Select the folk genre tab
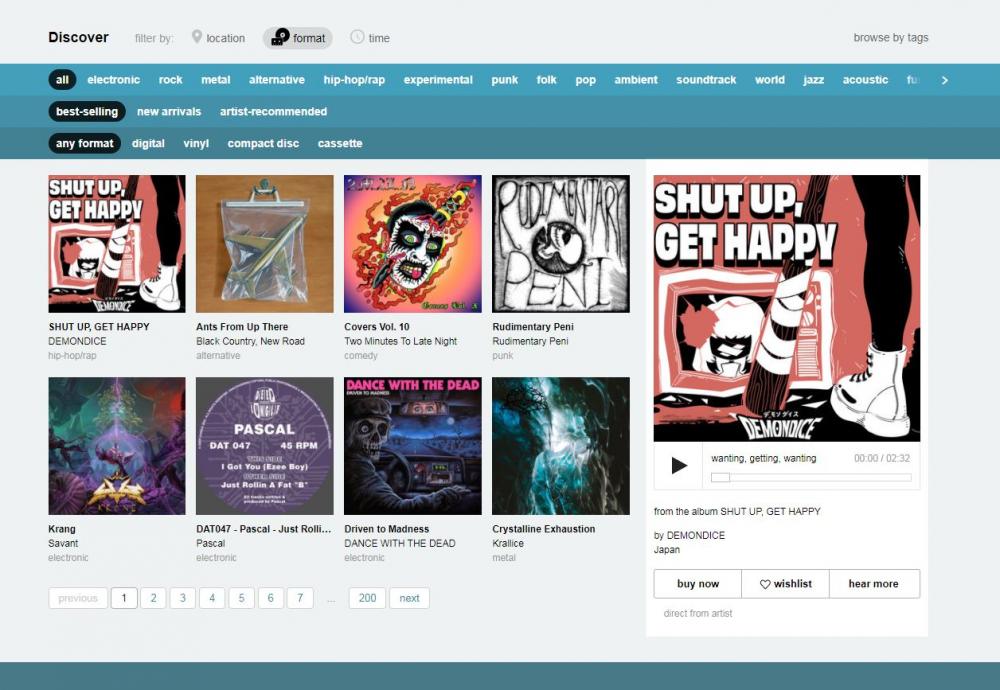This screenshot has height=690, width=1000. tap(546, 80)
